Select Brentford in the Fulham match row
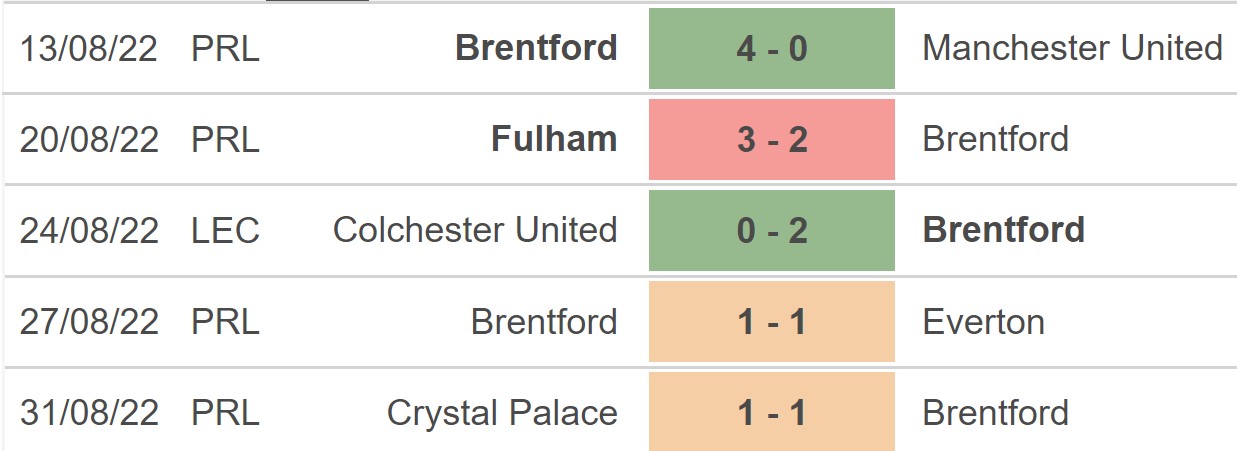The height and width of the screenshot is (451, 1237). (x=995, y=139)
